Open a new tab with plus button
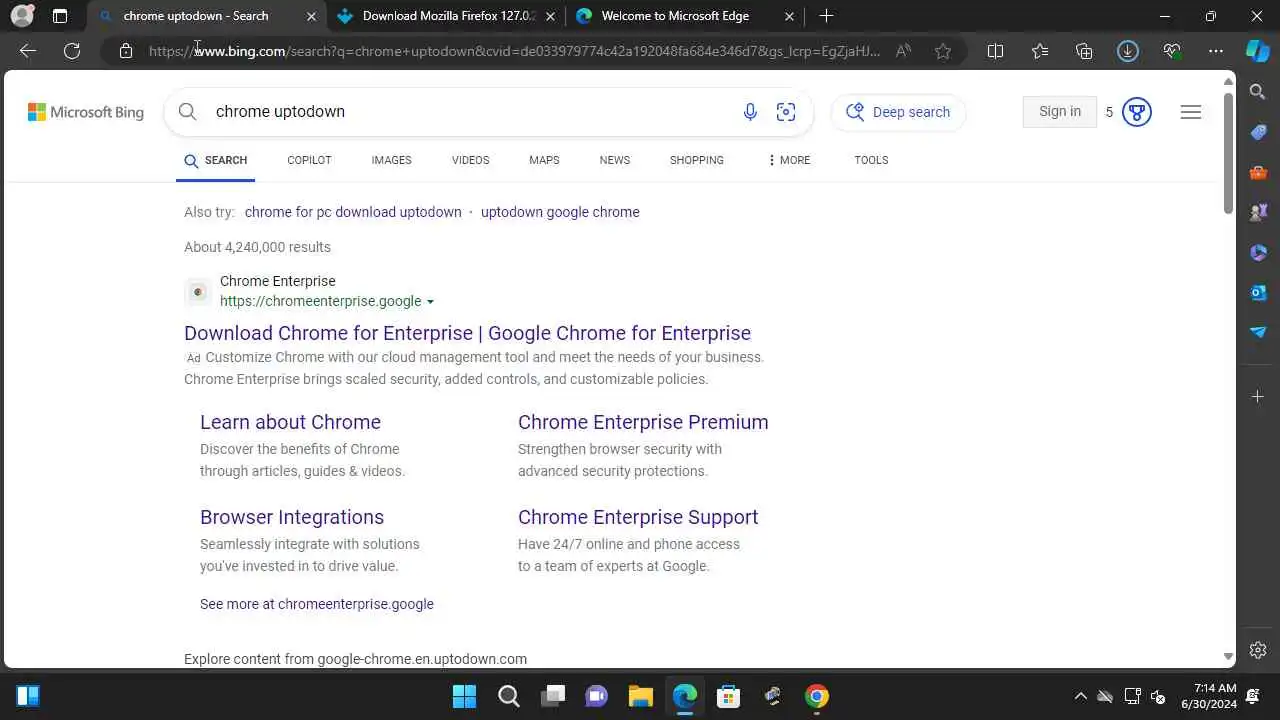 point(826,16)
